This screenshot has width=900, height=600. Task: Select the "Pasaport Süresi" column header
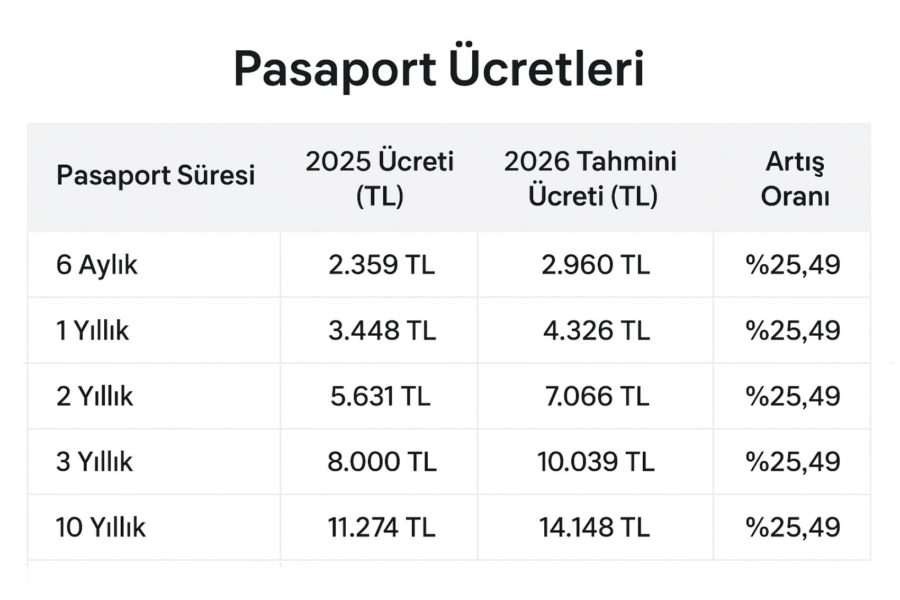tap(156, 176)
